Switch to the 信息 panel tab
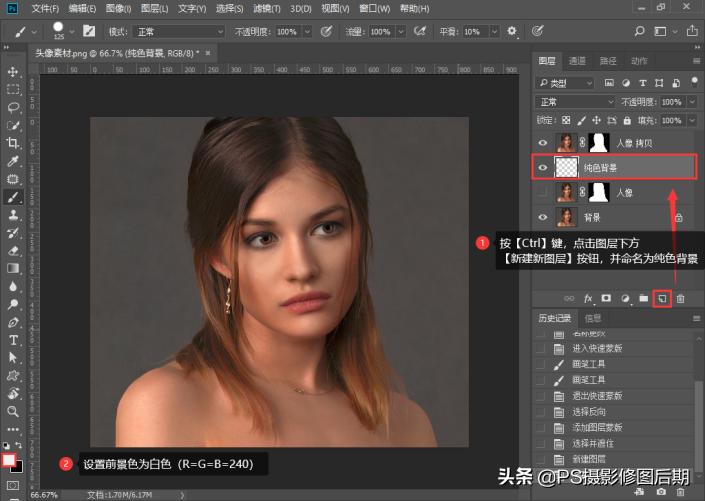The height and width of the screenshot is (501, 705). click(593, 319)
